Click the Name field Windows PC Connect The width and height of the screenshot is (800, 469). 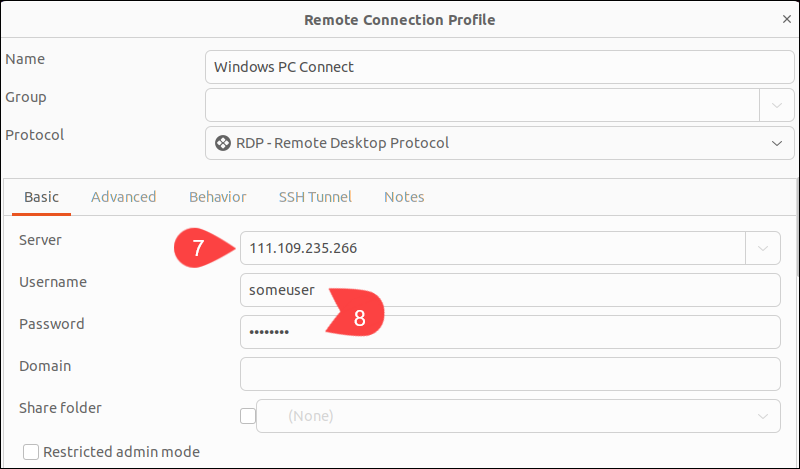(499, 67)
